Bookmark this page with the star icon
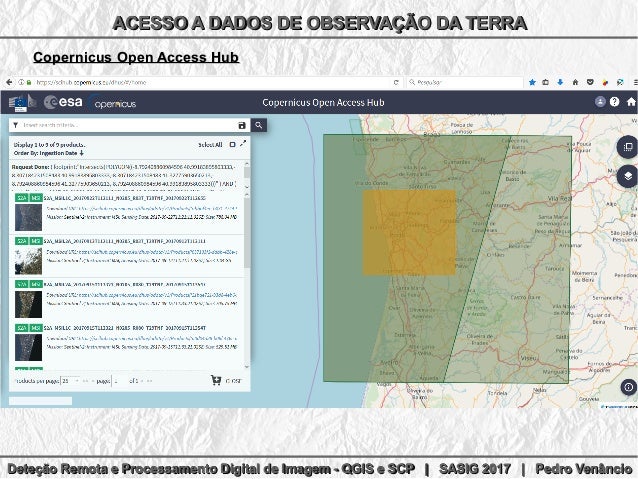 (532, 82)
